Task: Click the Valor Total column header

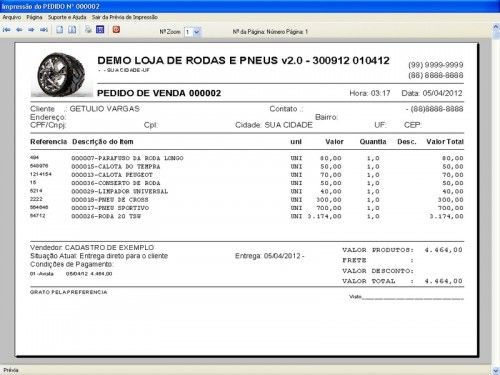Action: coord(445,142)
